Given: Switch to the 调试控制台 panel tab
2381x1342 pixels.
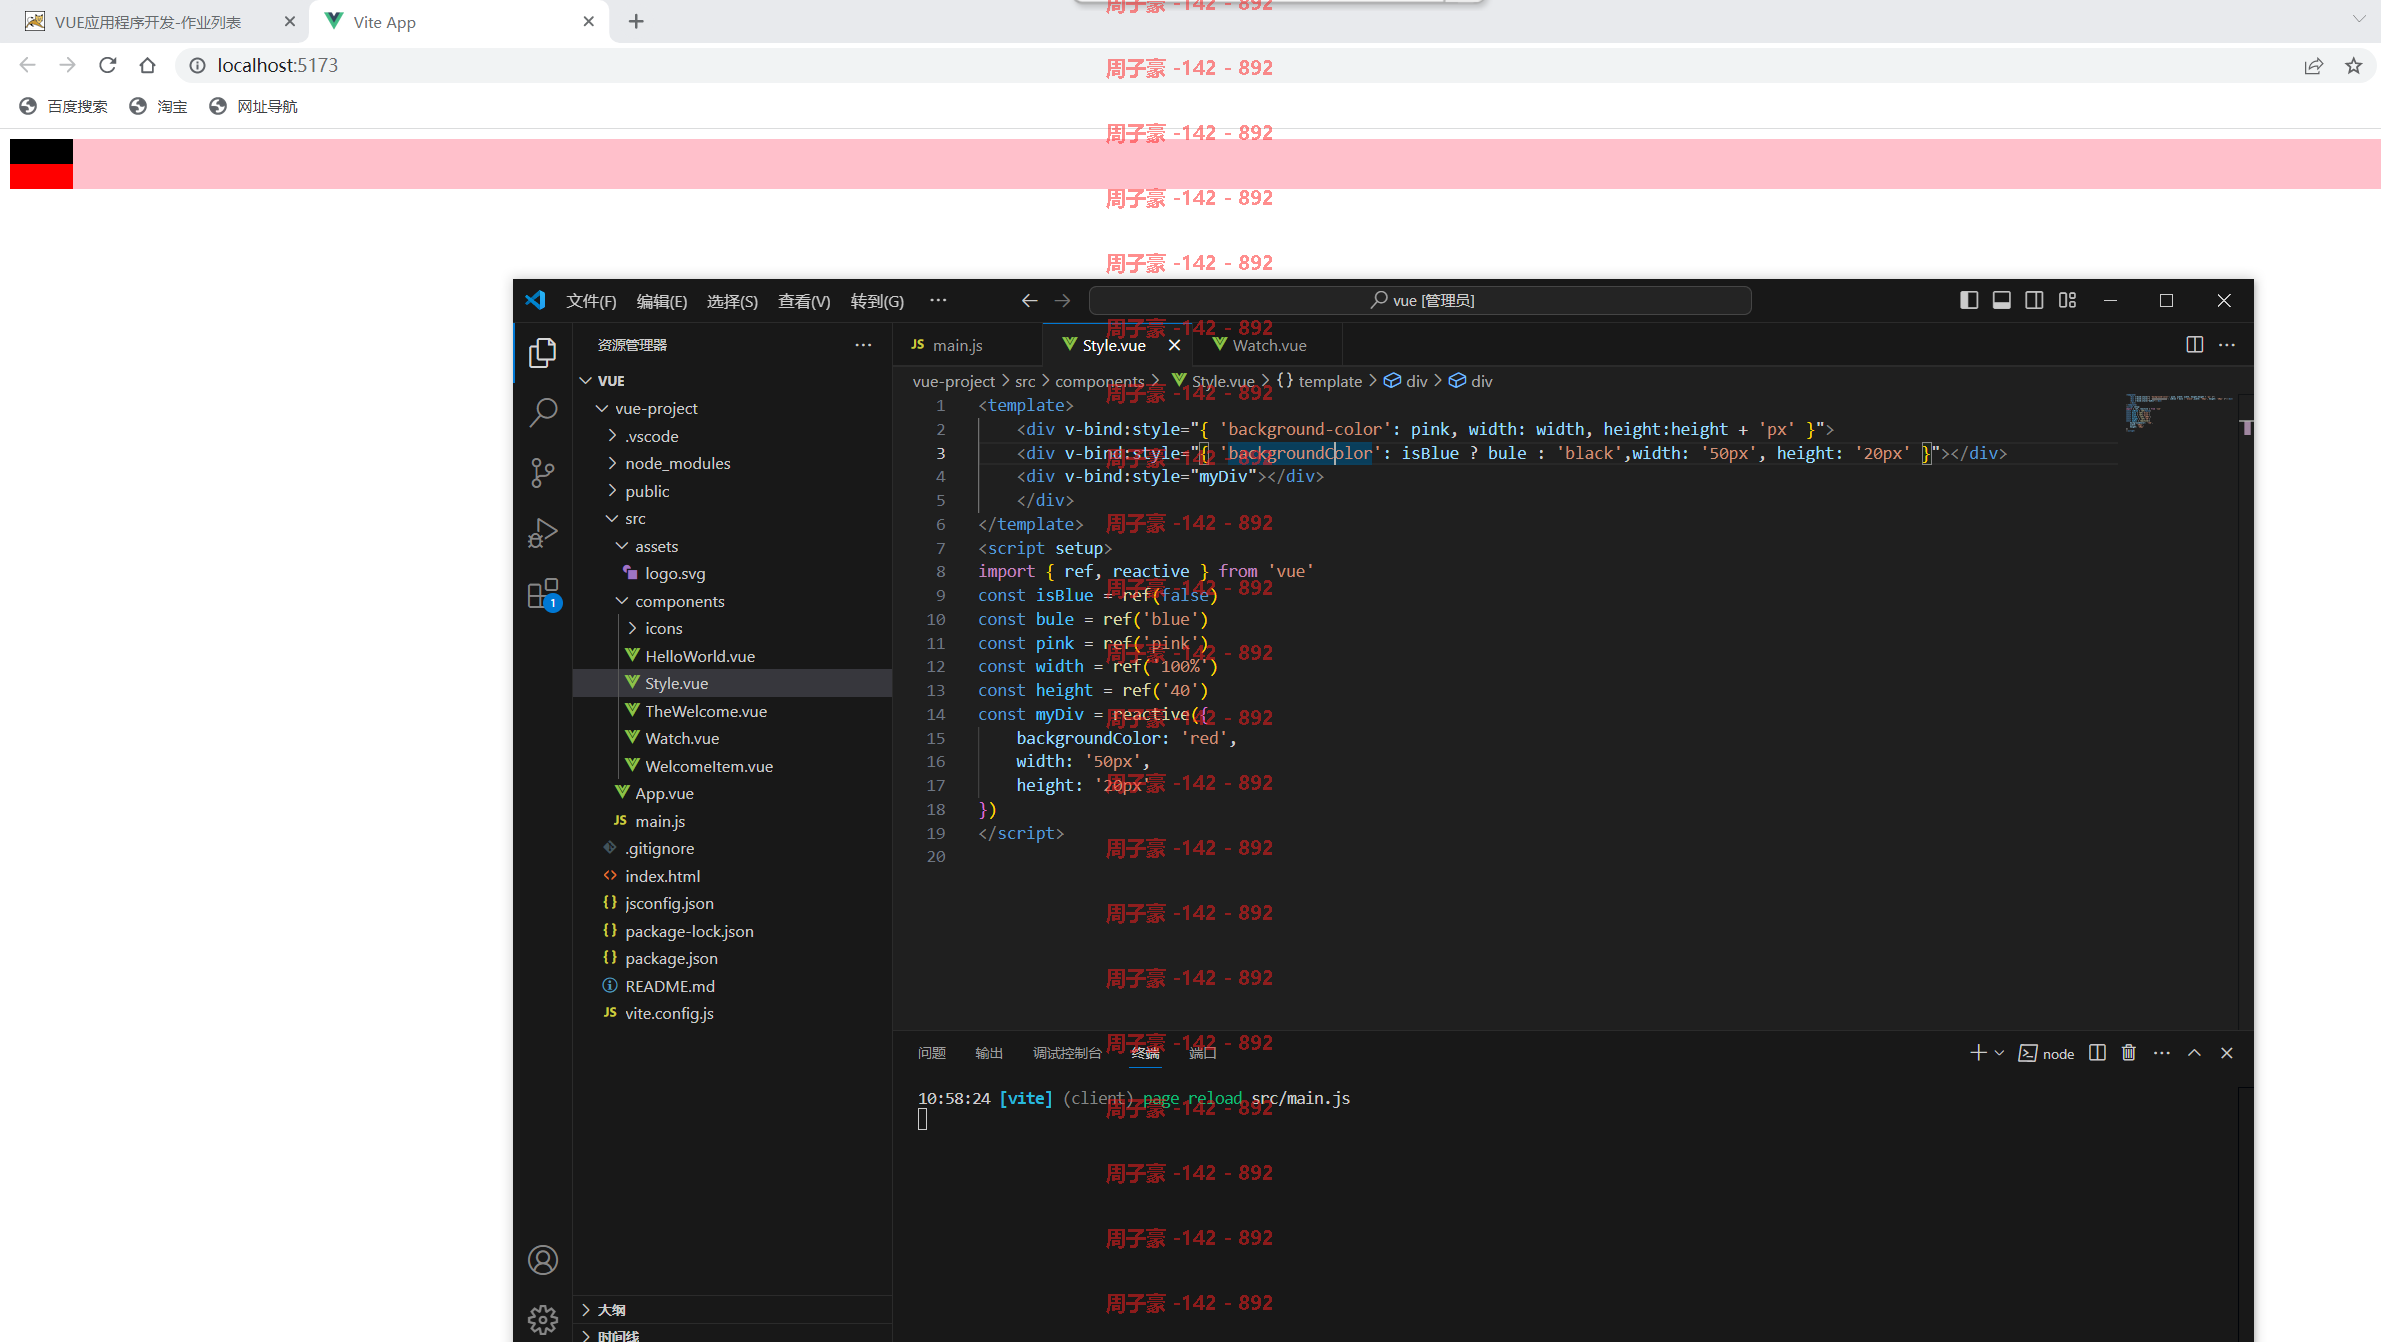Looking at the screenshot, I should pos(1067,1053).
